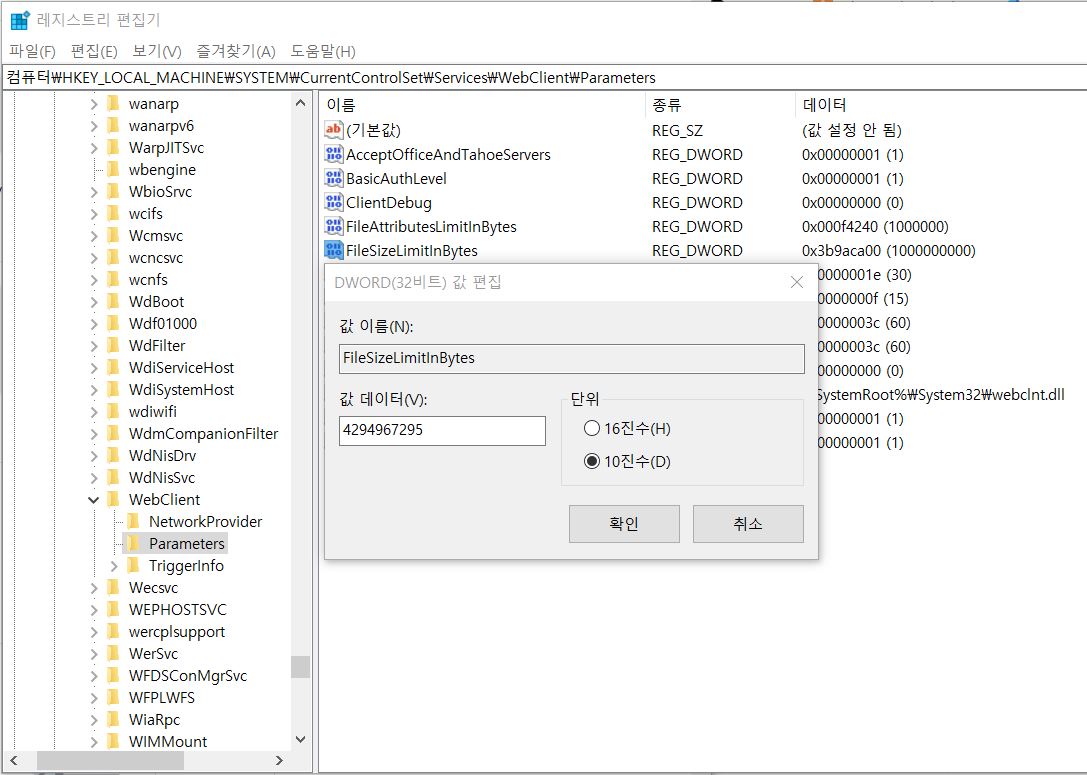1087x775 pixels.
Task: Select the WFPLWFS tree item
Action: pyautogui.click(x=162, y=698)
